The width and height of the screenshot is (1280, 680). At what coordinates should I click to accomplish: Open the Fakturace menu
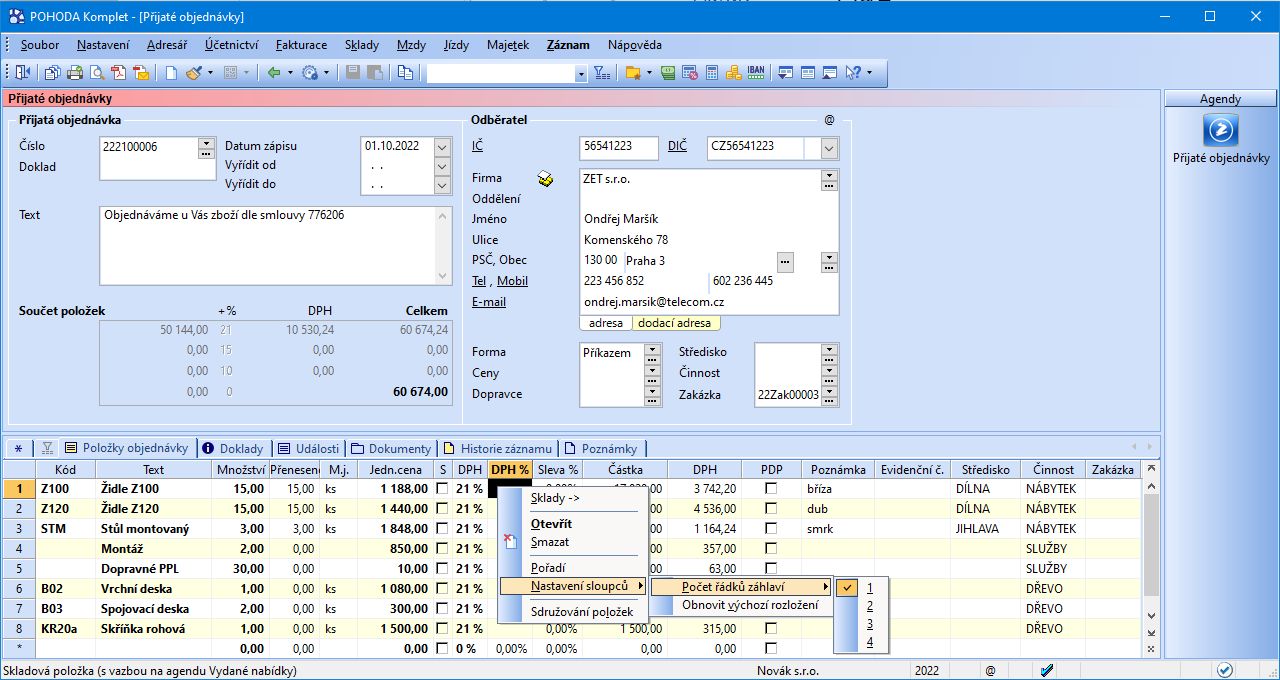[301, 45]
